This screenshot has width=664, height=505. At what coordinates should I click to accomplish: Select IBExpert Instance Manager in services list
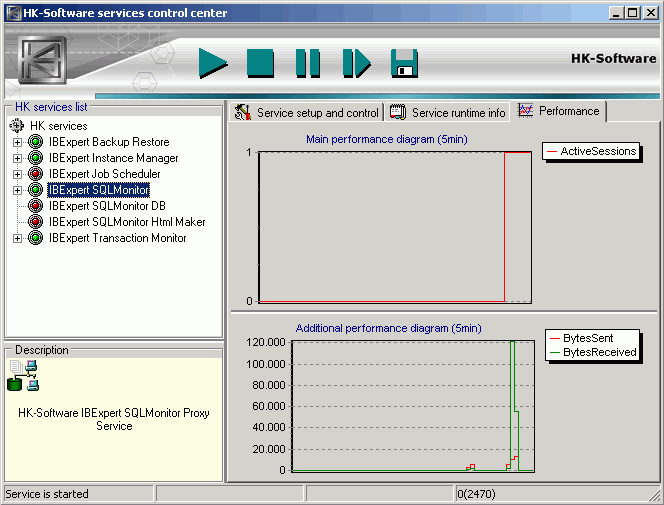click(x=113, y=158)
